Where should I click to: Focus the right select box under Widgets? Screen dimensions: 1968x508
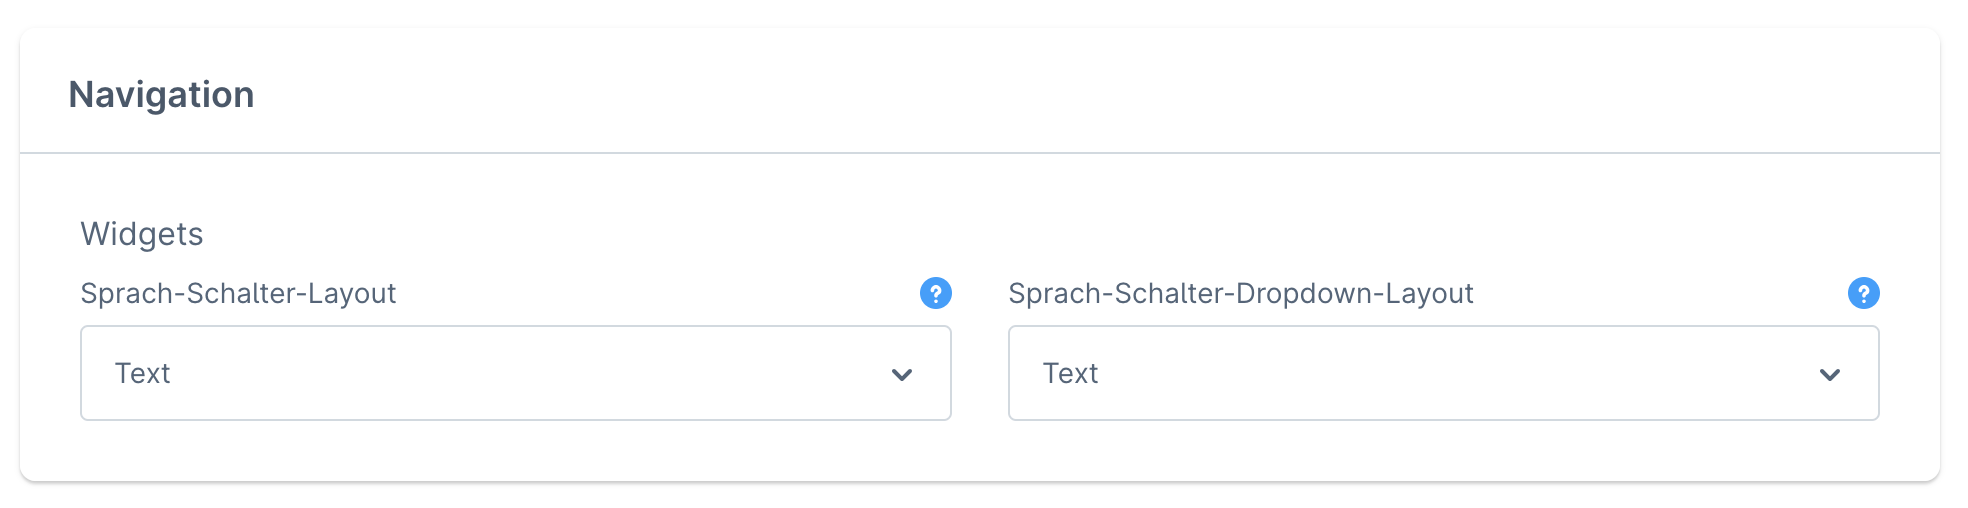pyautogui.click(x=1443, y=373)
